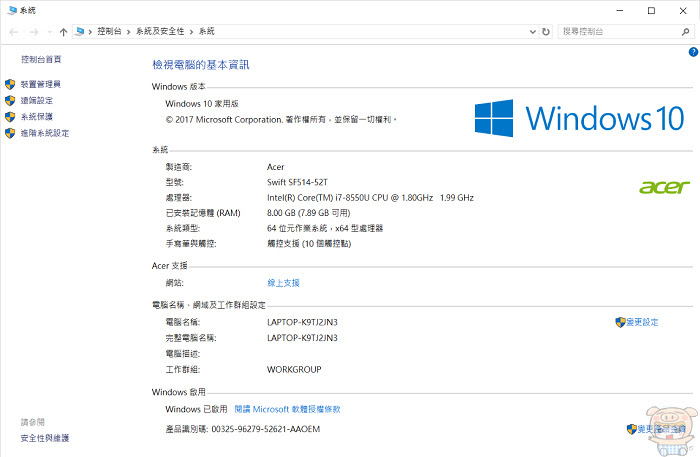
Task: Click the Acer manufacturer value
Action: point(275,167)
